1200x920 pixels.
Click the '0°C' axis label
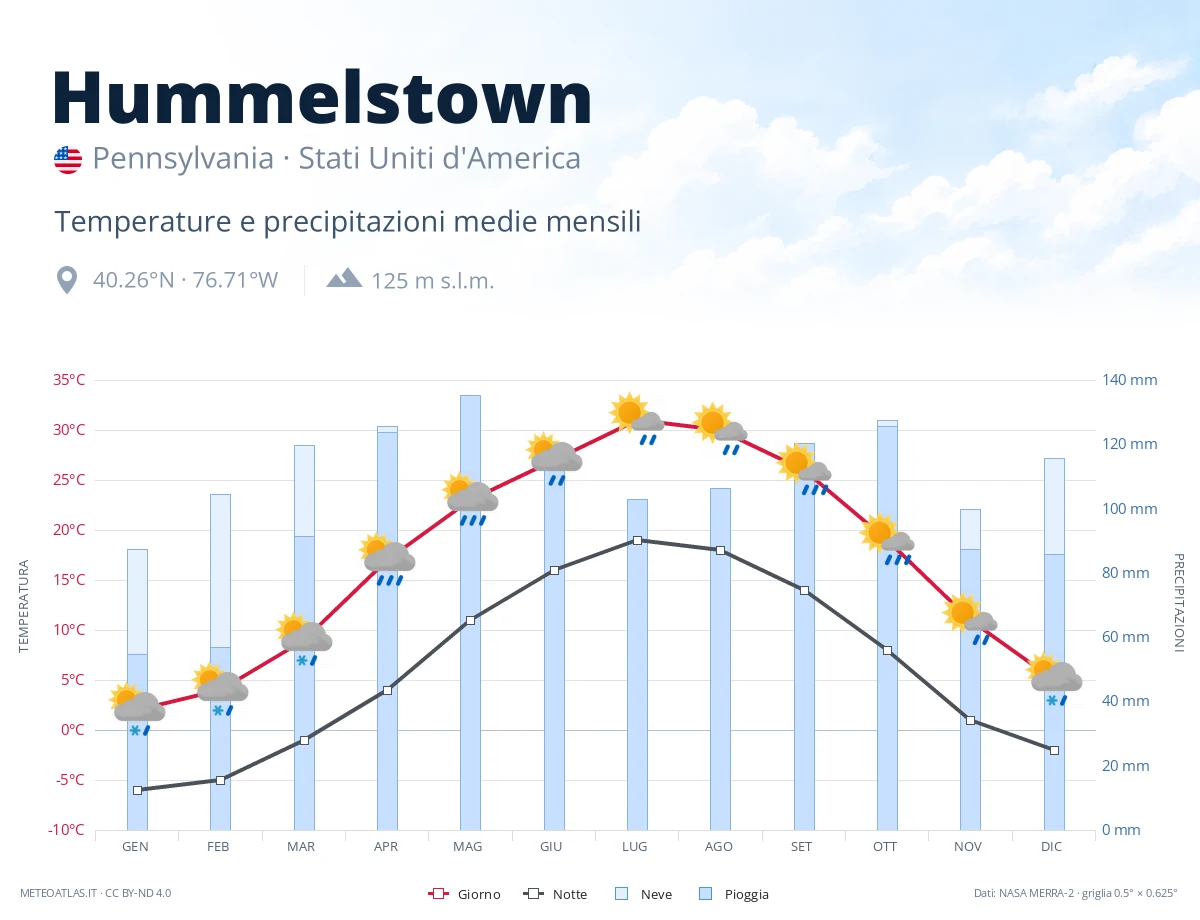[73, 730]
